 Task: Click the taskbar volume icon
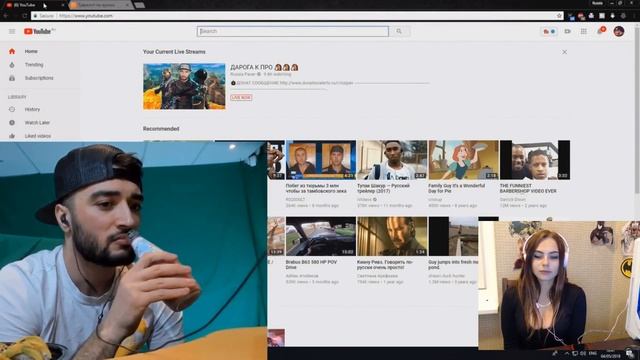click(x=583, y=353)
